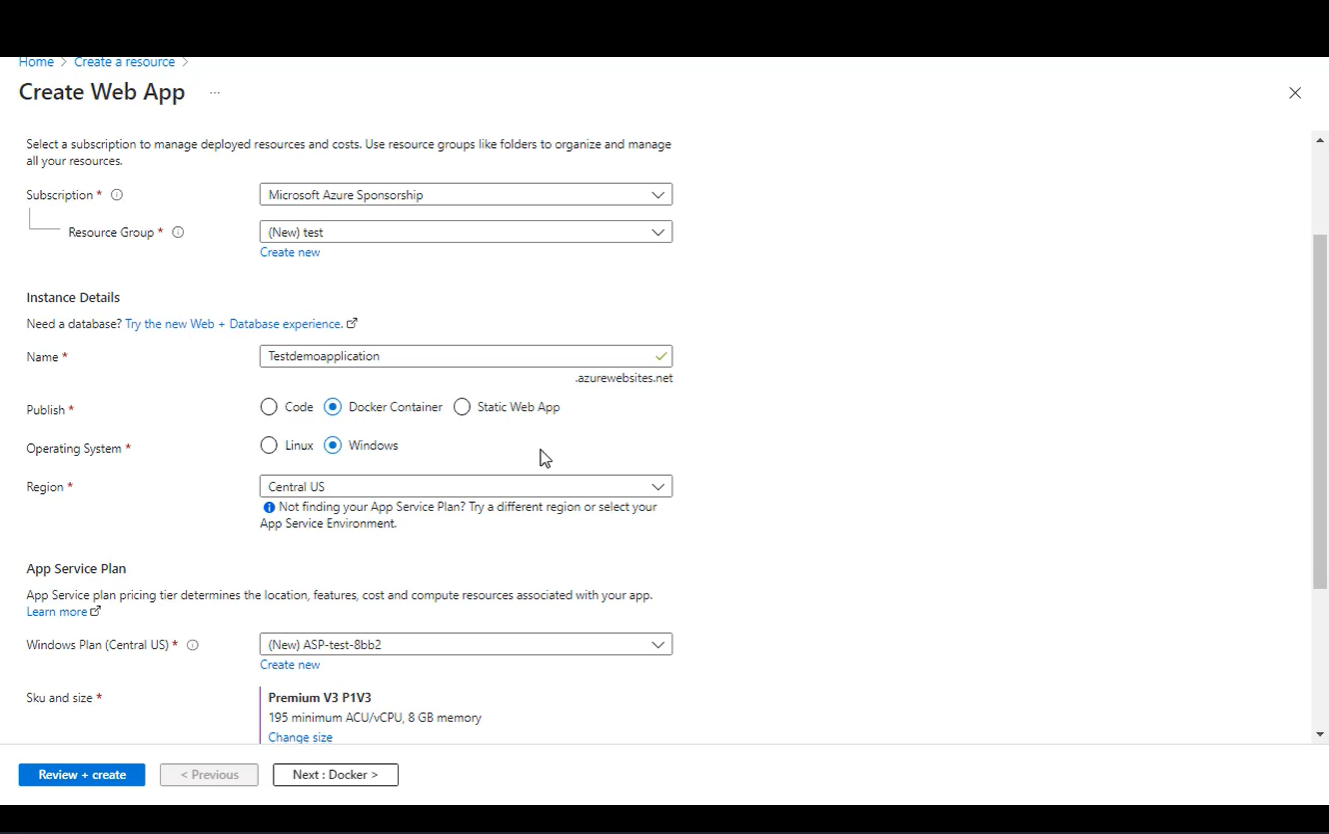Open the ellipsis menu beside Create Web App

coord(214,92)
